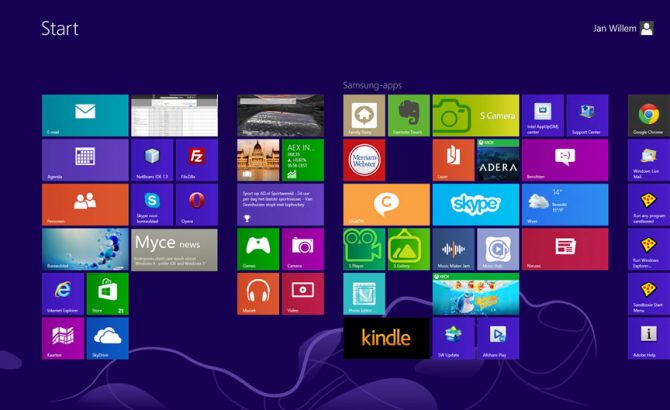Launch the SkyDrive tile

tap(108, 338)
